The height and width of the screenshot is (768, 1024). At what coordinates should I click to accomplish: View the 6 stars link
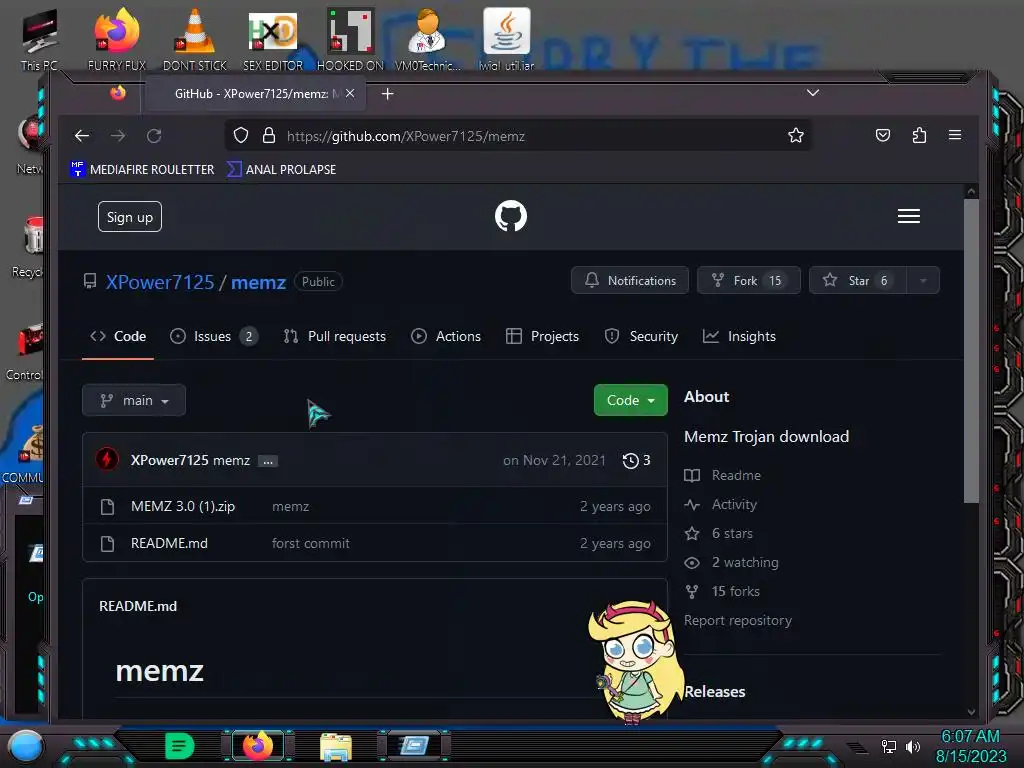(718, 534)
